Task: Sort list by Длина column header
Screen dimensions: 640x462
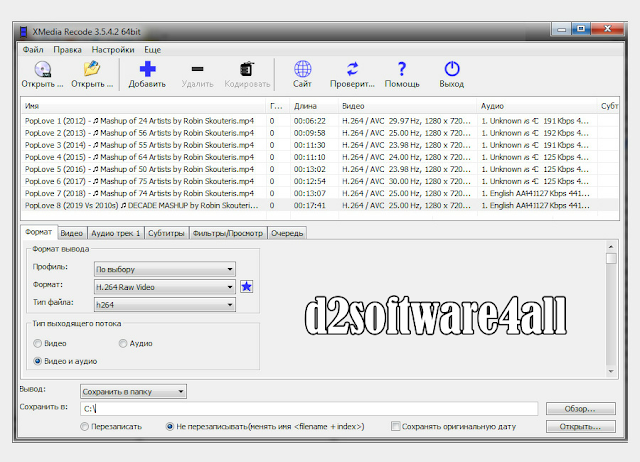Action: [314, 106]
